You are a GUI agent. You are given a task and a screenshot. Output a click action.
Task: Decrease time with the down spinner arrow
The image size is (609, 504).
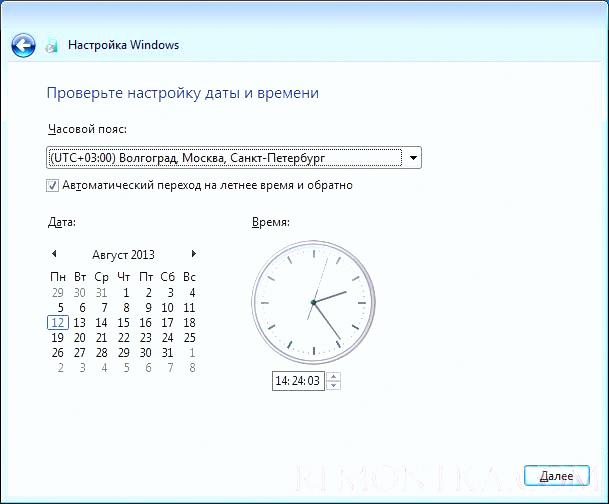coord(333,386)
